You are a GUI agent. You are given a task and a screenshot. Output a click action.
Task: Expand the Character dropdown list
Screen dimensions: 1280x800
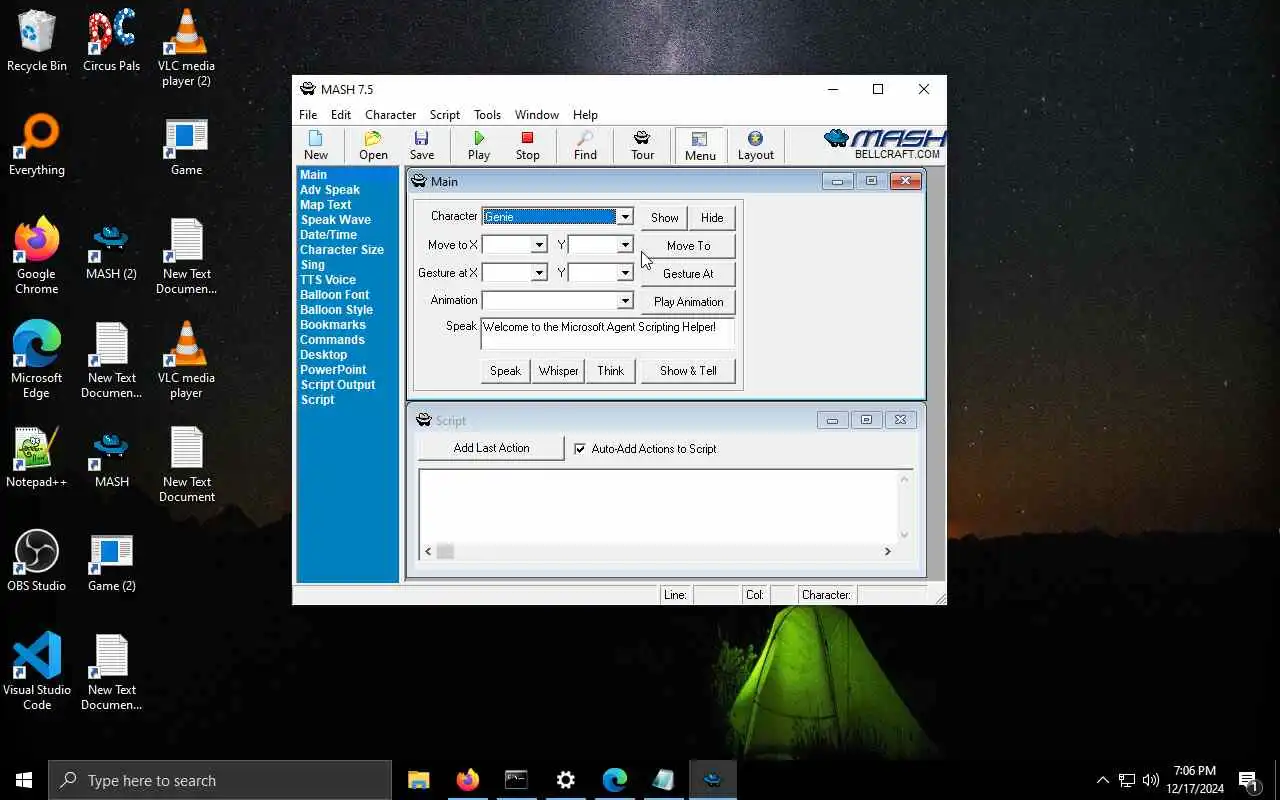click(624, 217)
